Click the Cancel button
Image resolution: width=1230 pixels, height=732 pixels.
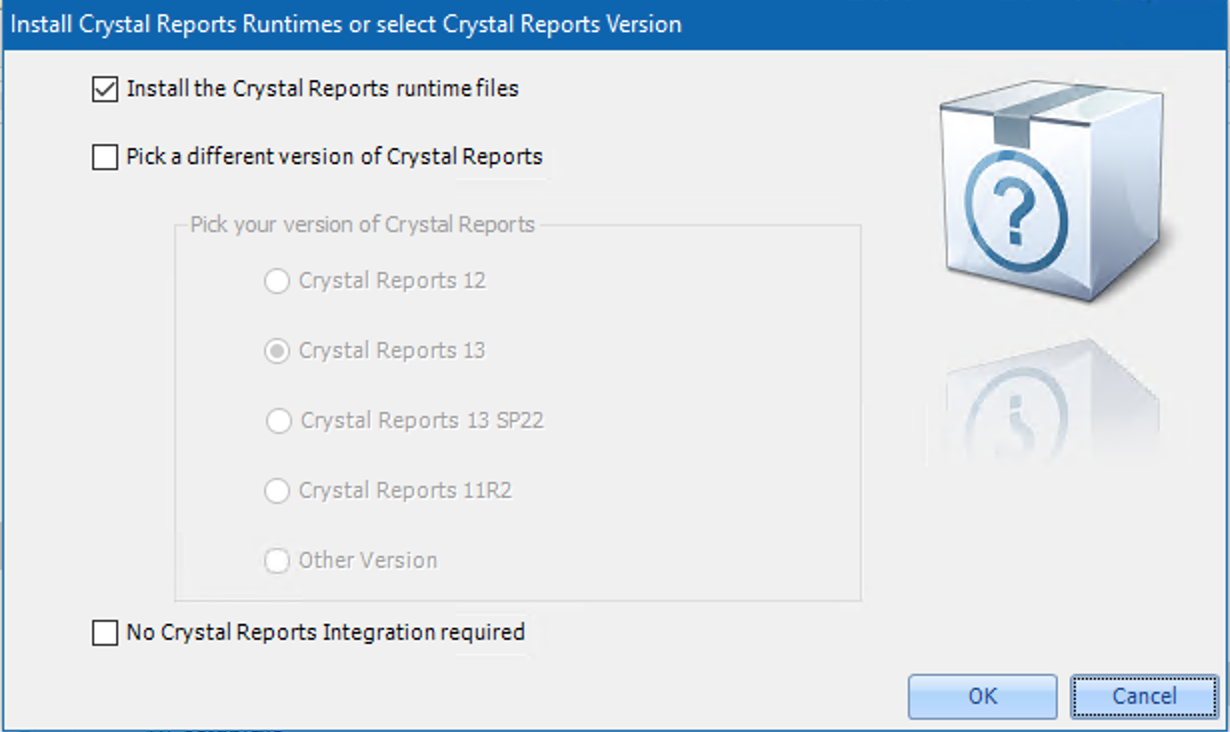1144,696
